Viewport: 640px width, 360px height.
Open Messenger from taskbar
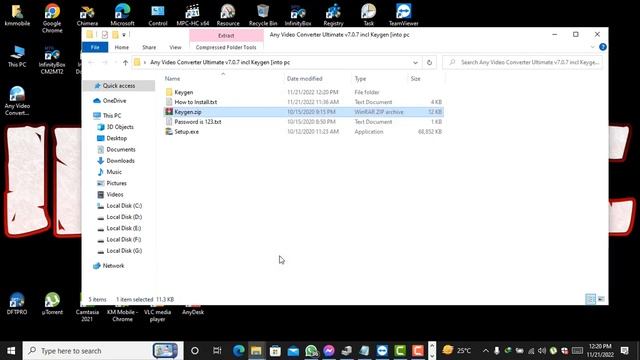pyautogui.click(x=329, y=351)
